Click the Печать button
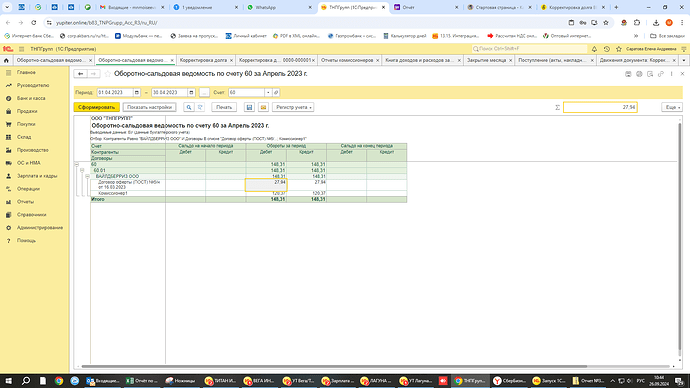Image resolution: width=690 pixels, height=388 pixels. 224,107
